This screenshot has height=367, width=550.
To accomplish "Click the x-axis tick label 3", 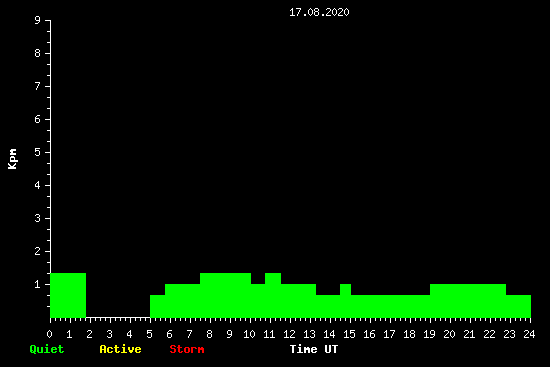I will point(109,334).
